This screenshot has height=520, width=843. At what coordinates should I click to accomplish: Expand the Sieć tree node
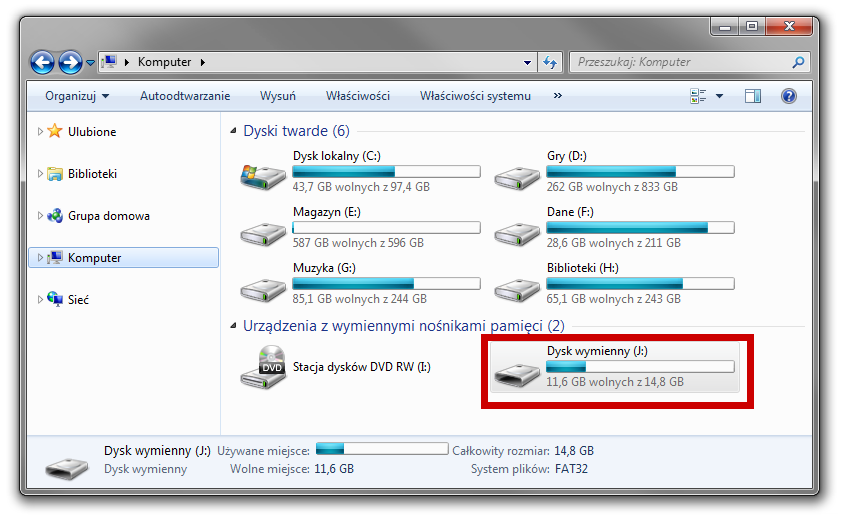40,300
